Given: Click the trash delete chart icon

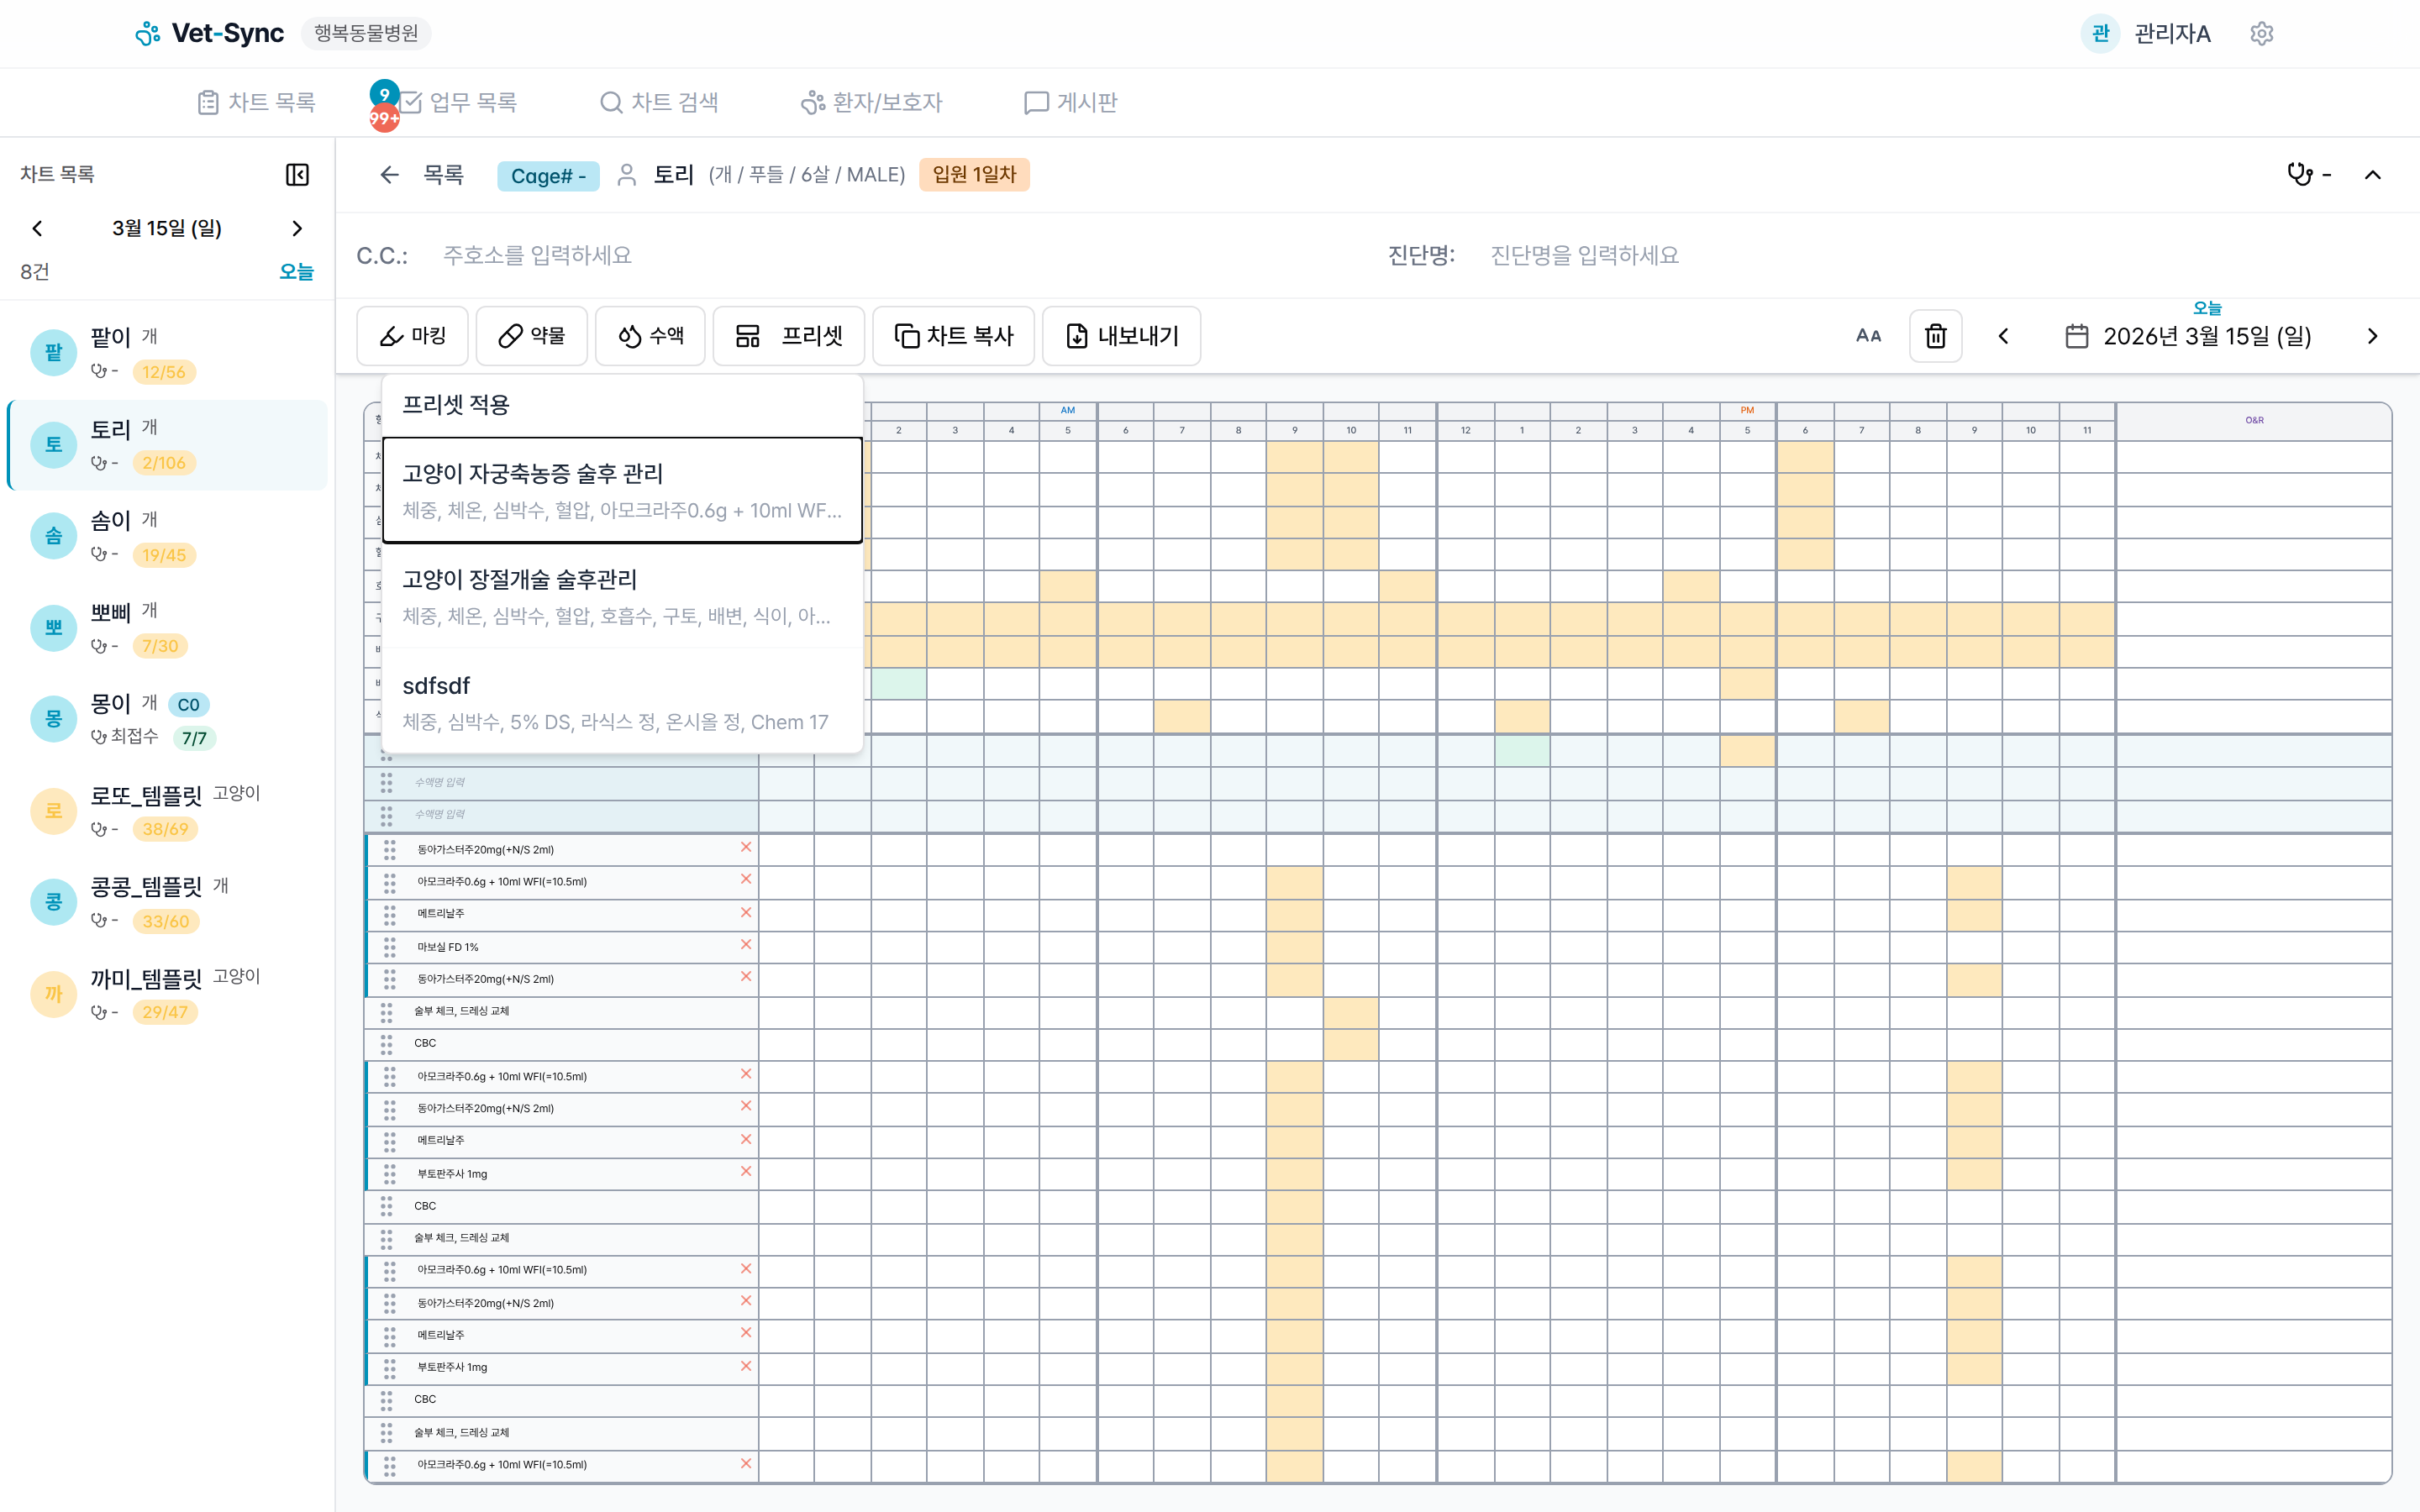Looking at the screenshot, I should [1935, 336].
